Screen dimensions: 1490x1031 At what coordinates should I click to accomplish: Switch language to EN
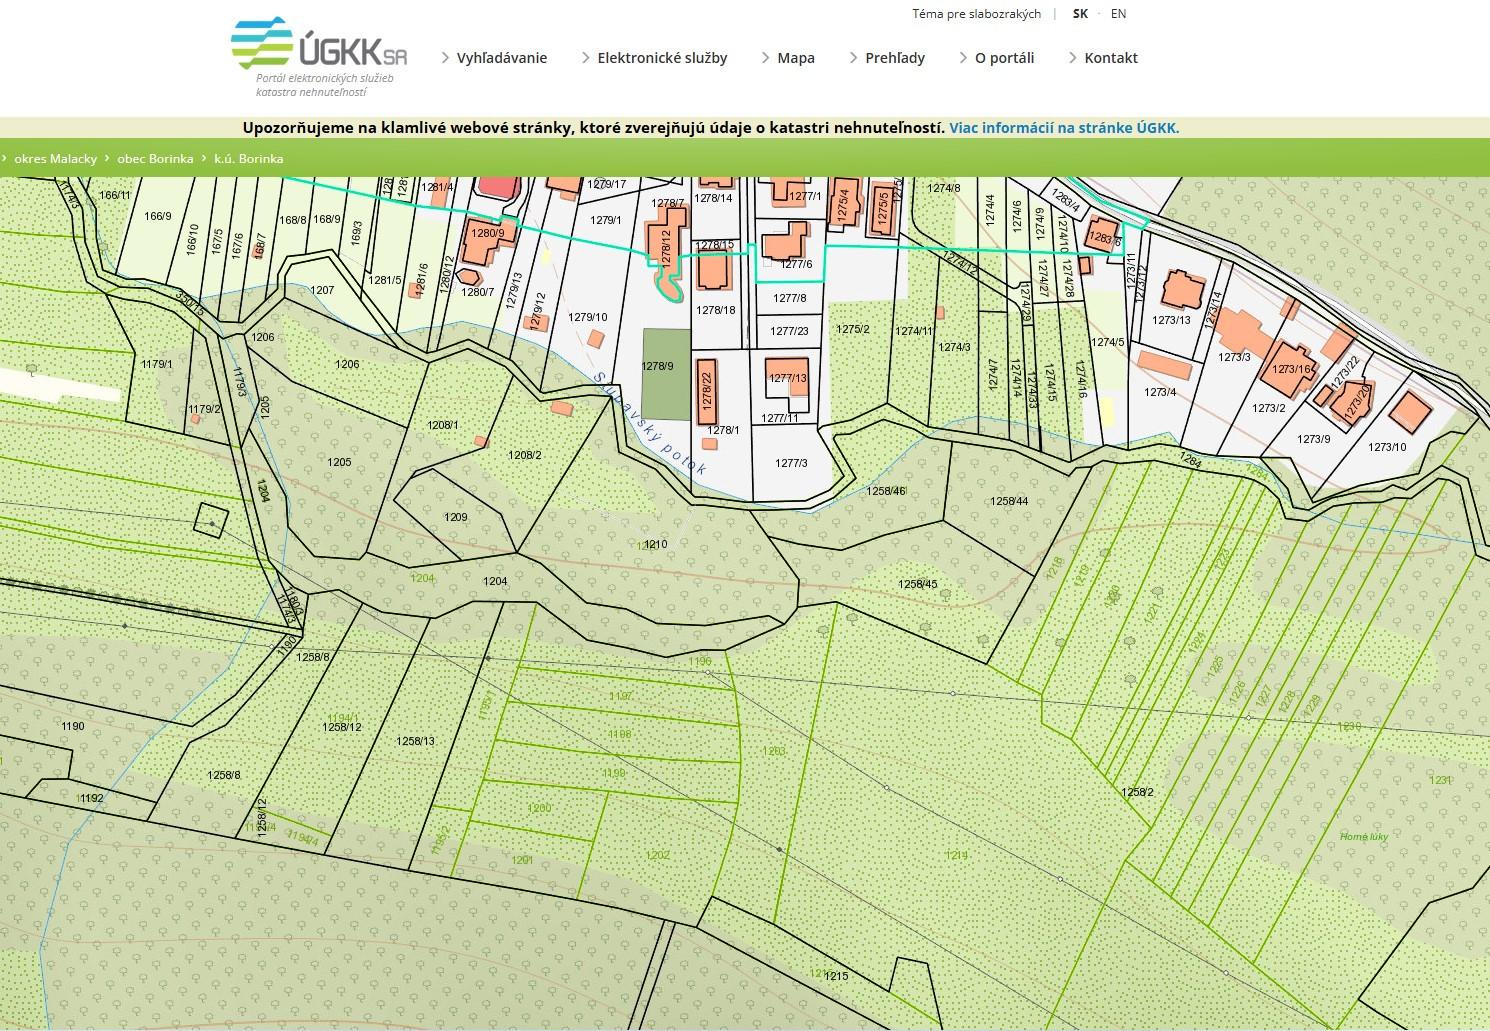[x=1118, y=14]
